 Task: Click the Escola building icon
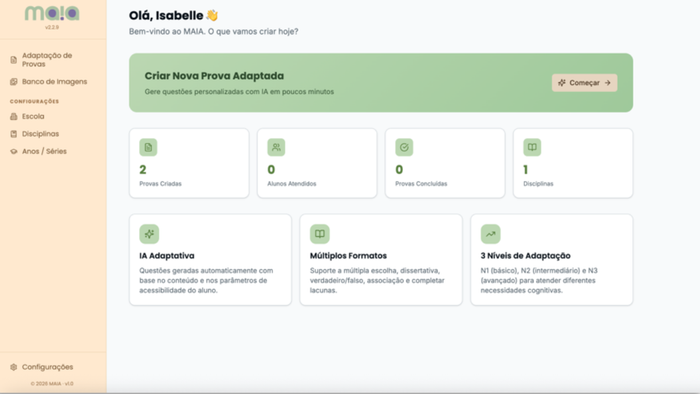click(14, 116)
